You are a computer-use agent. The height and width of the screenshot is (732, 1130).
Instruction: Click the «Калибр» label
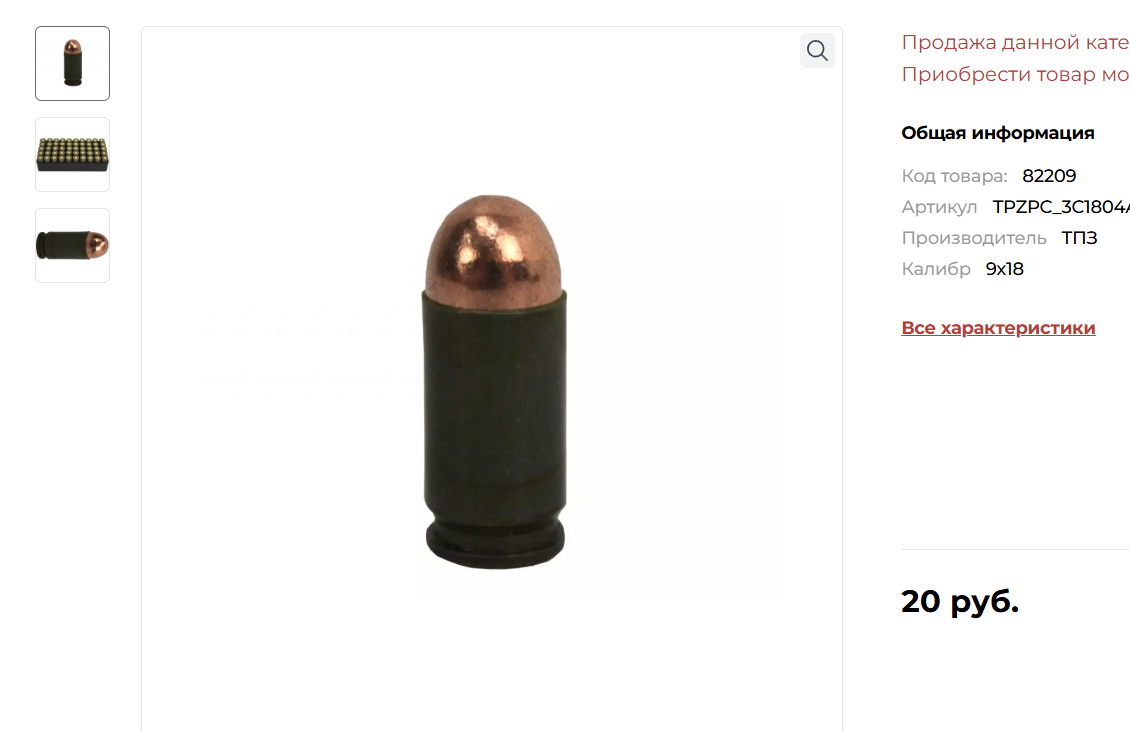(936, 269)
